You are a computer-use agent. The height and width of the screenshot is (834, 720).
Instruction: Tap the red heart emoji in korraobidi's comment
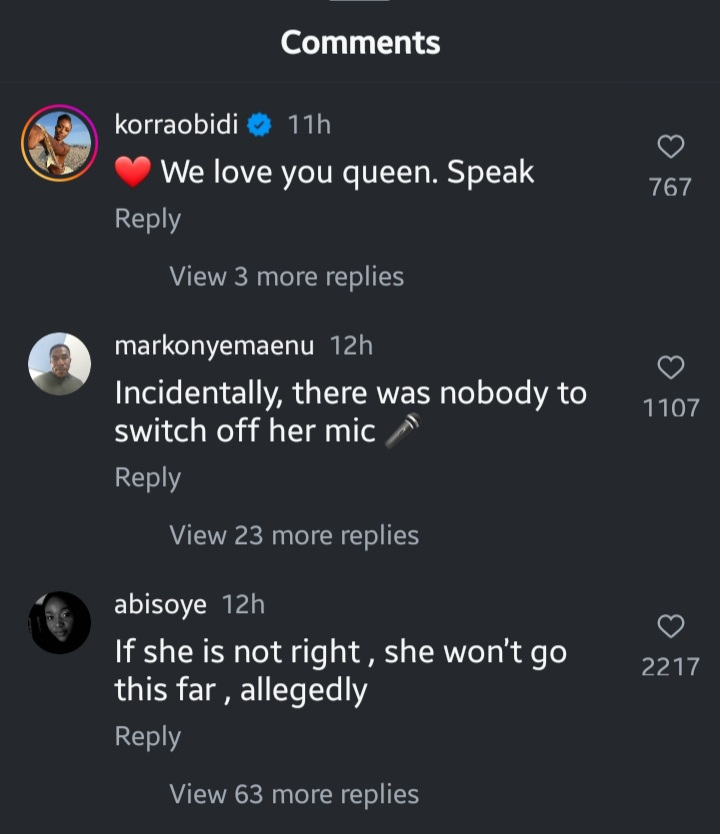[132, 173]
